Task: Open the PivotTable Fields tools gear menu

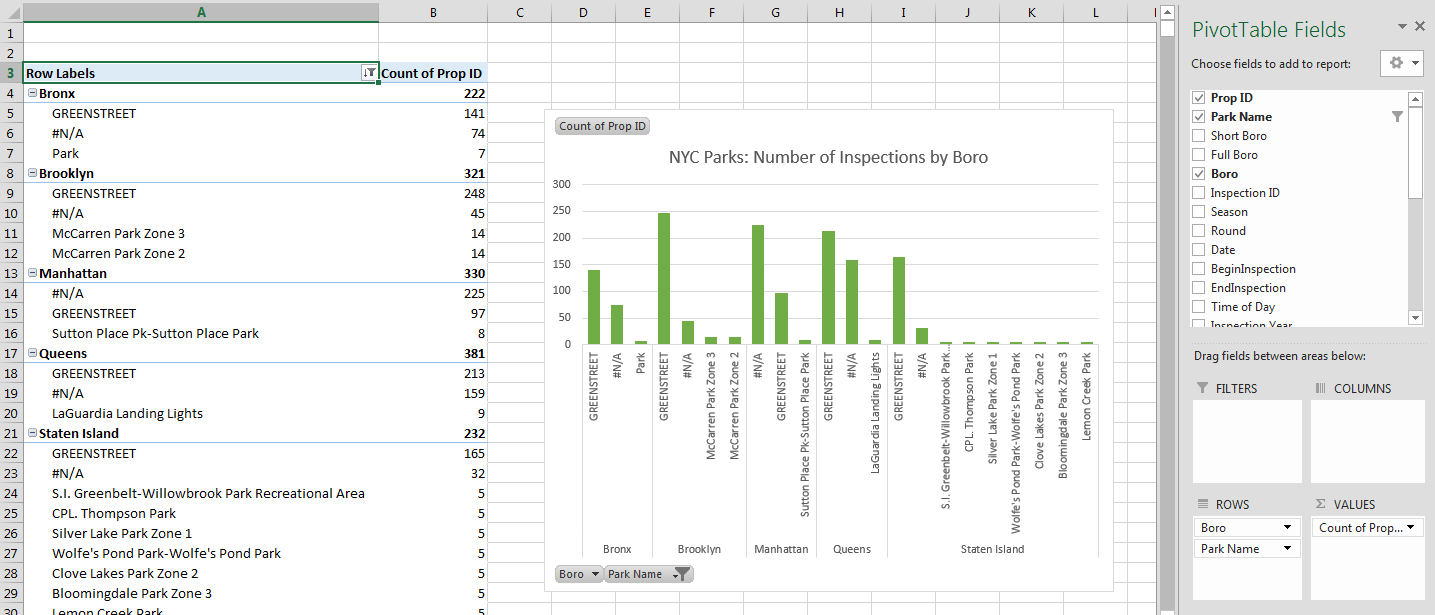Action: (x=1402, y=63)
